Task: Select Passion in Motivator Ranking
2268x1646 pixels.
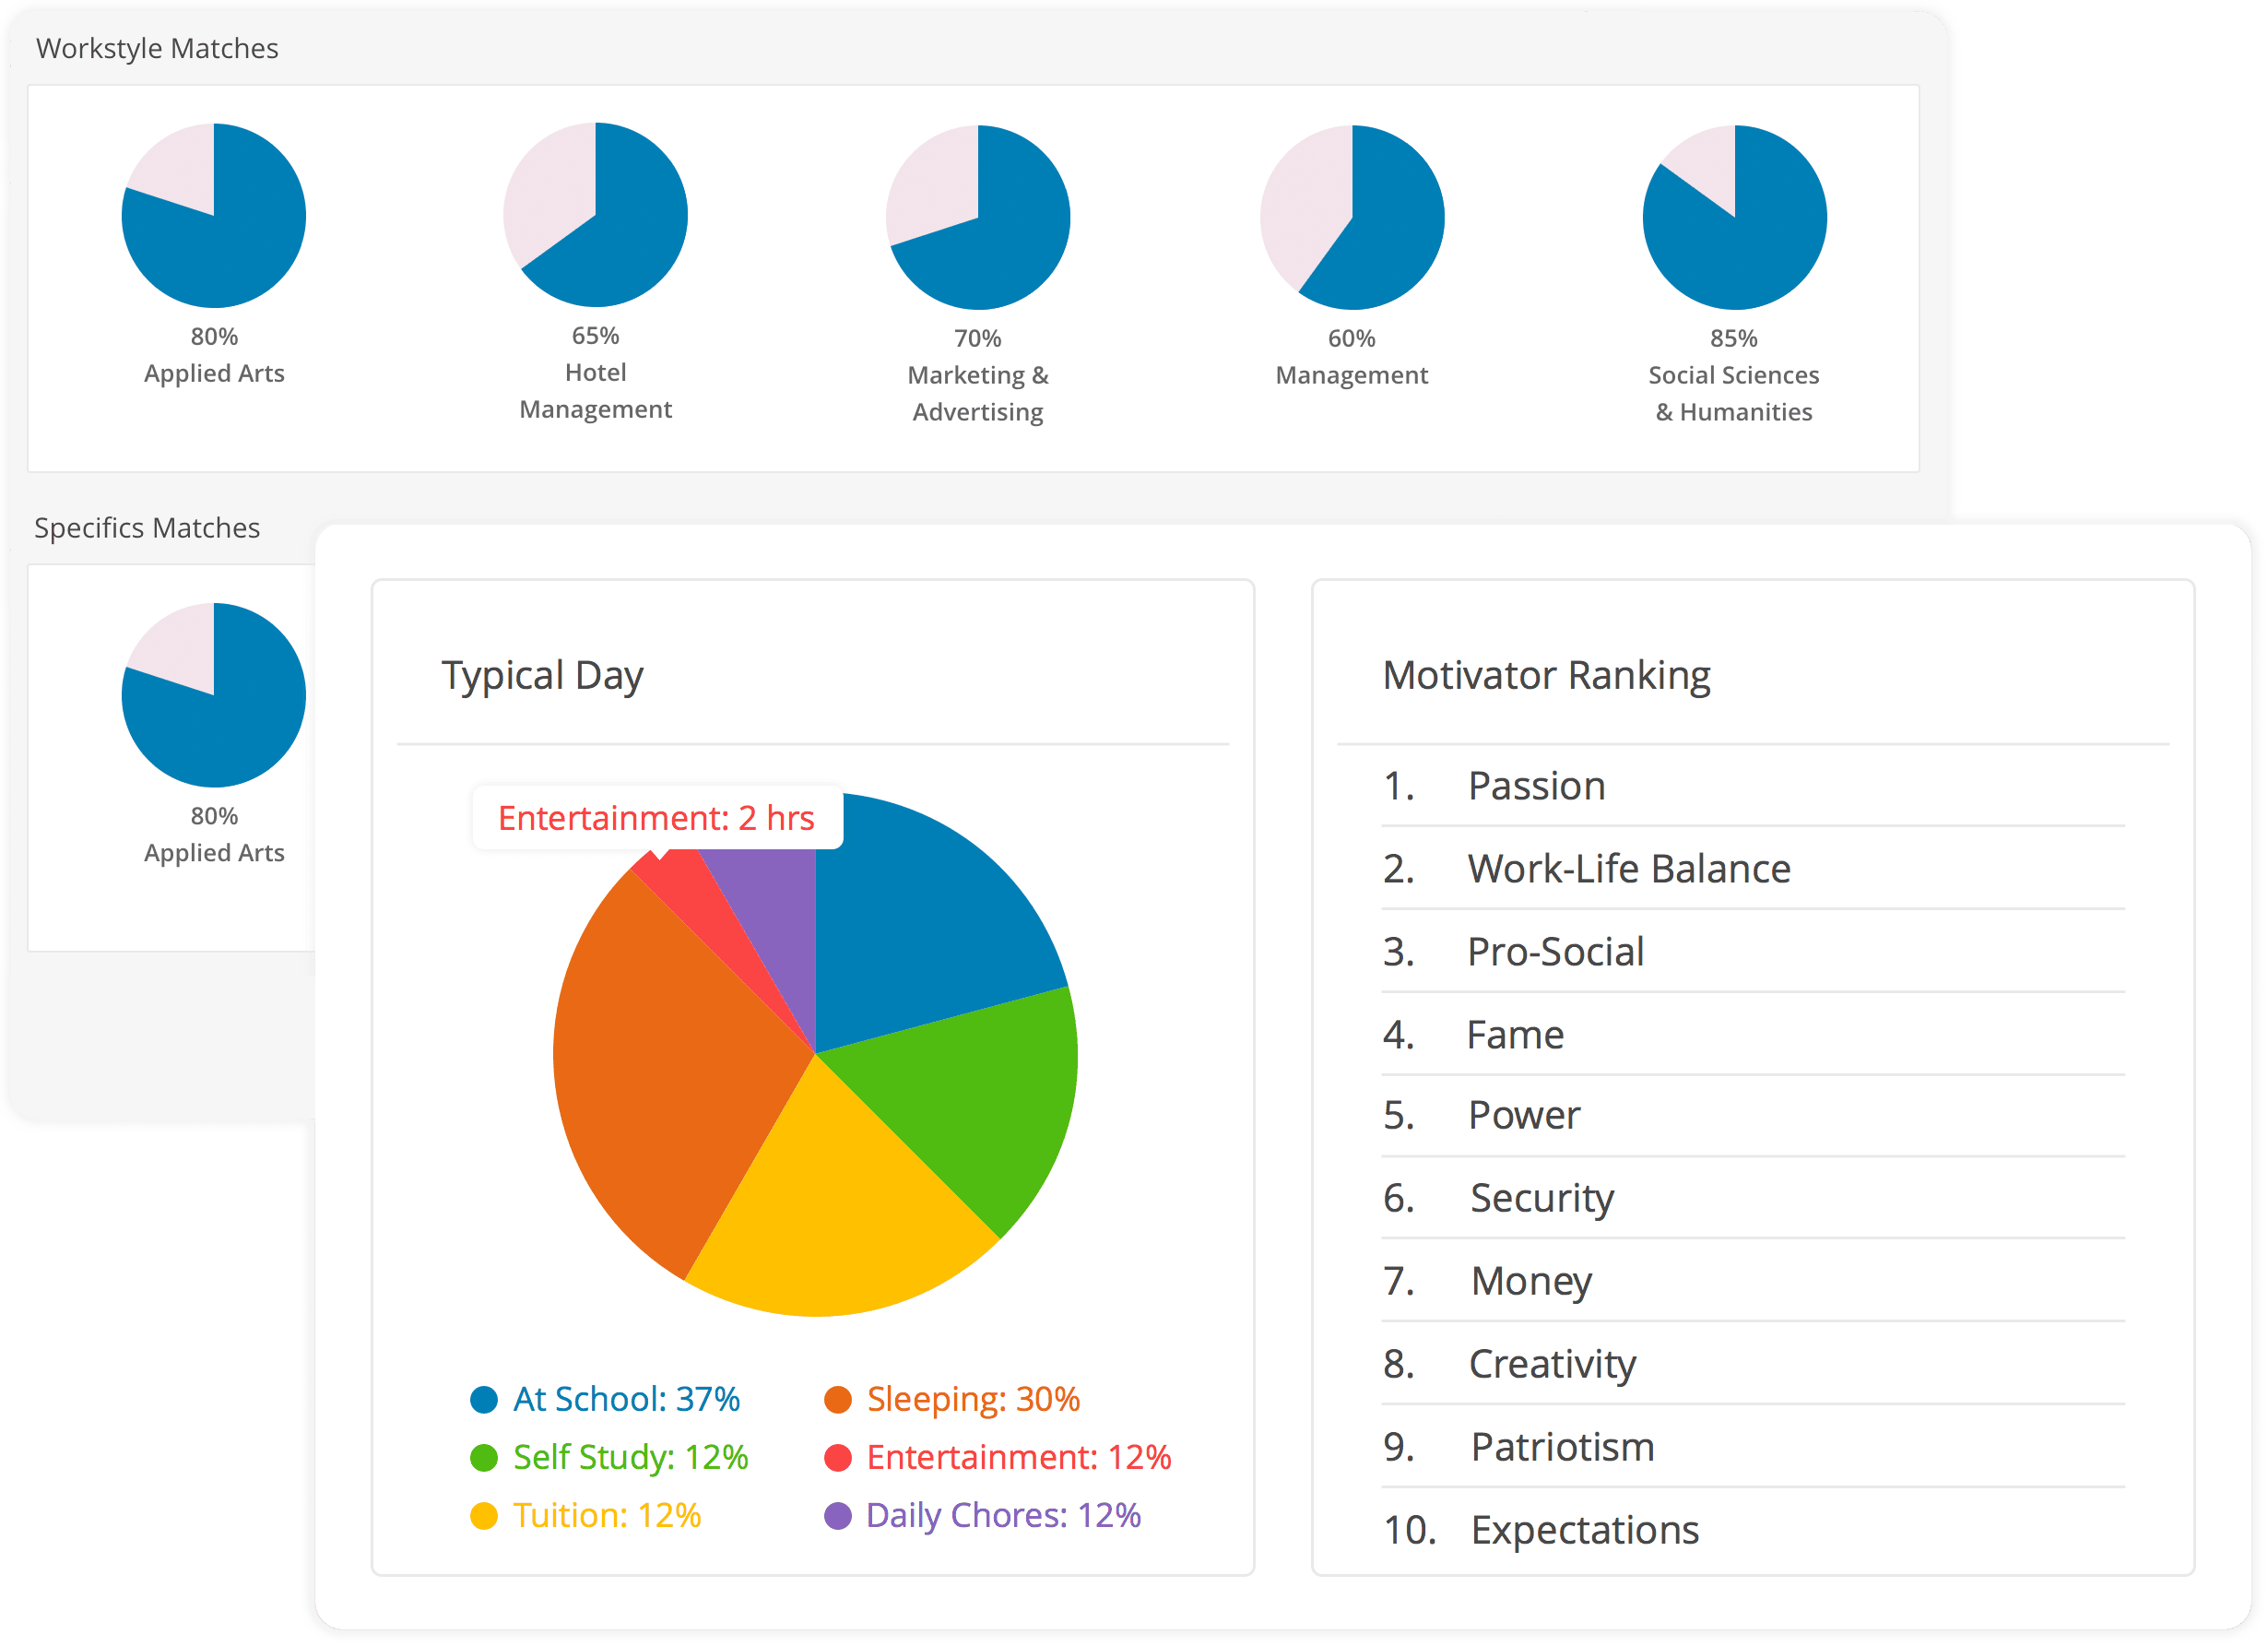Action: (1536, 786)
